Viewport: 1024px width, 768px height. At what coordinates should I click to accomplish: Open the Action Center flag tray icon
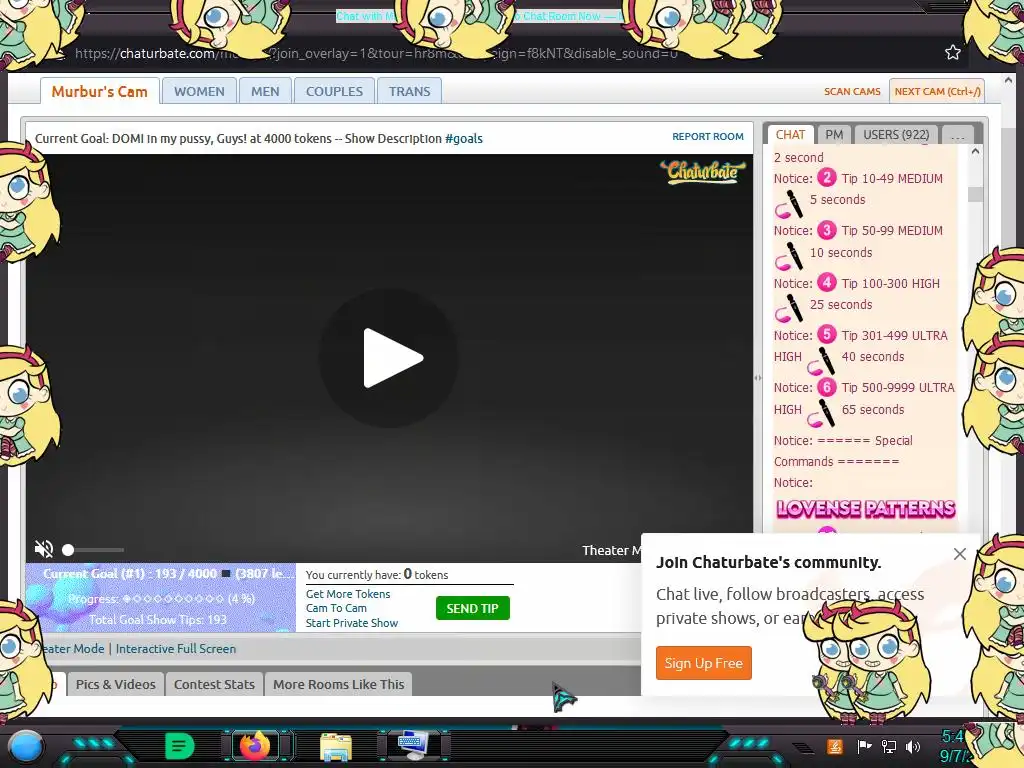pyautogui.click(x=864, y=746)
